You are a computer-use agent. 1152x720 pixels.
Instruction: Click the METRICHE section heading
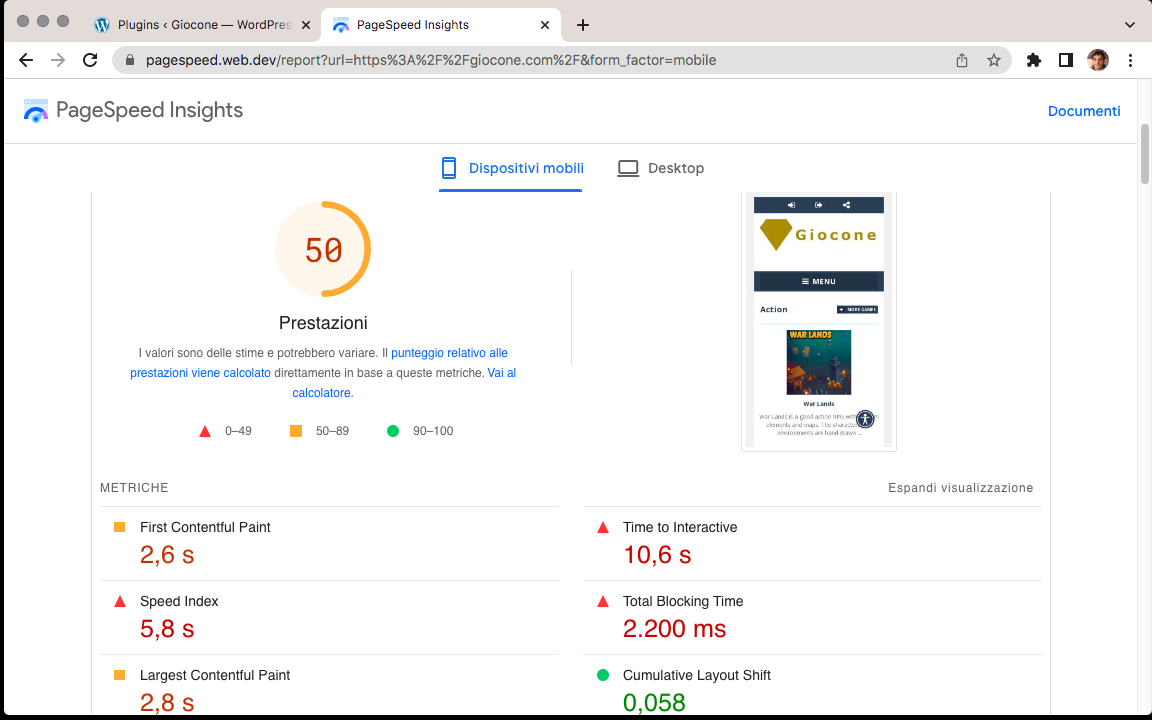click(134, 488)
